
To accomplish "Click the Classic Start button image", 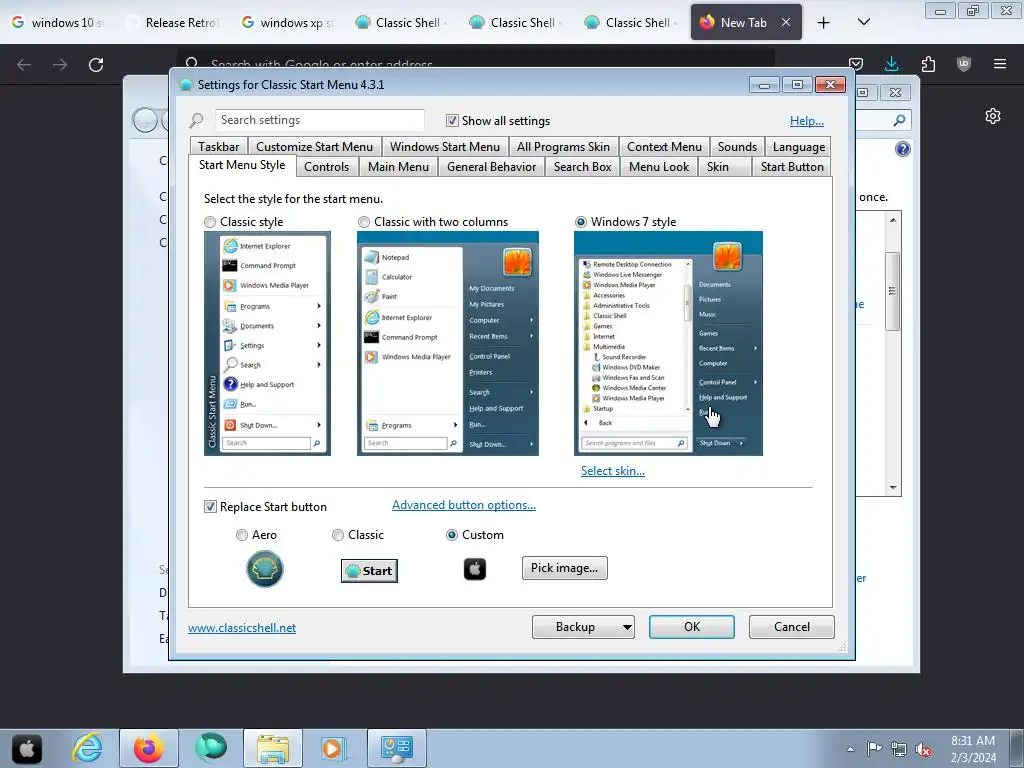I will (369, 571).
